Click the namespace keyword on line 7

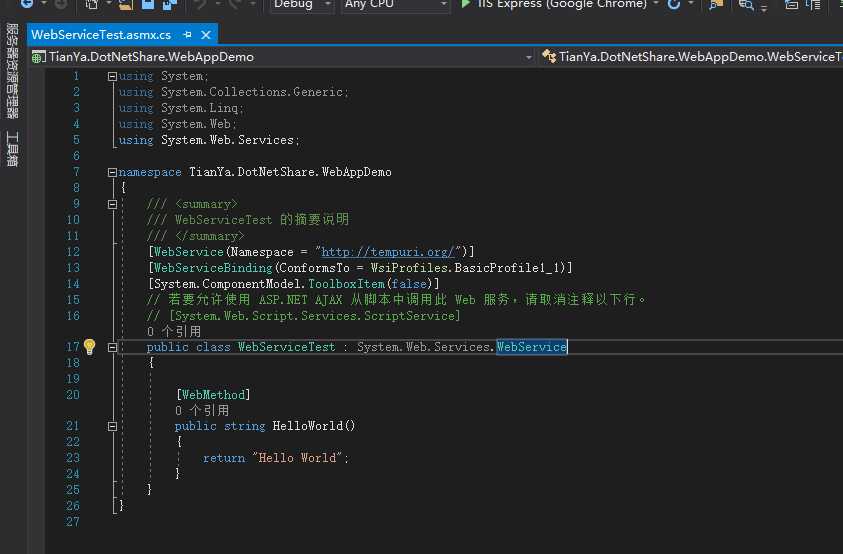150,172
